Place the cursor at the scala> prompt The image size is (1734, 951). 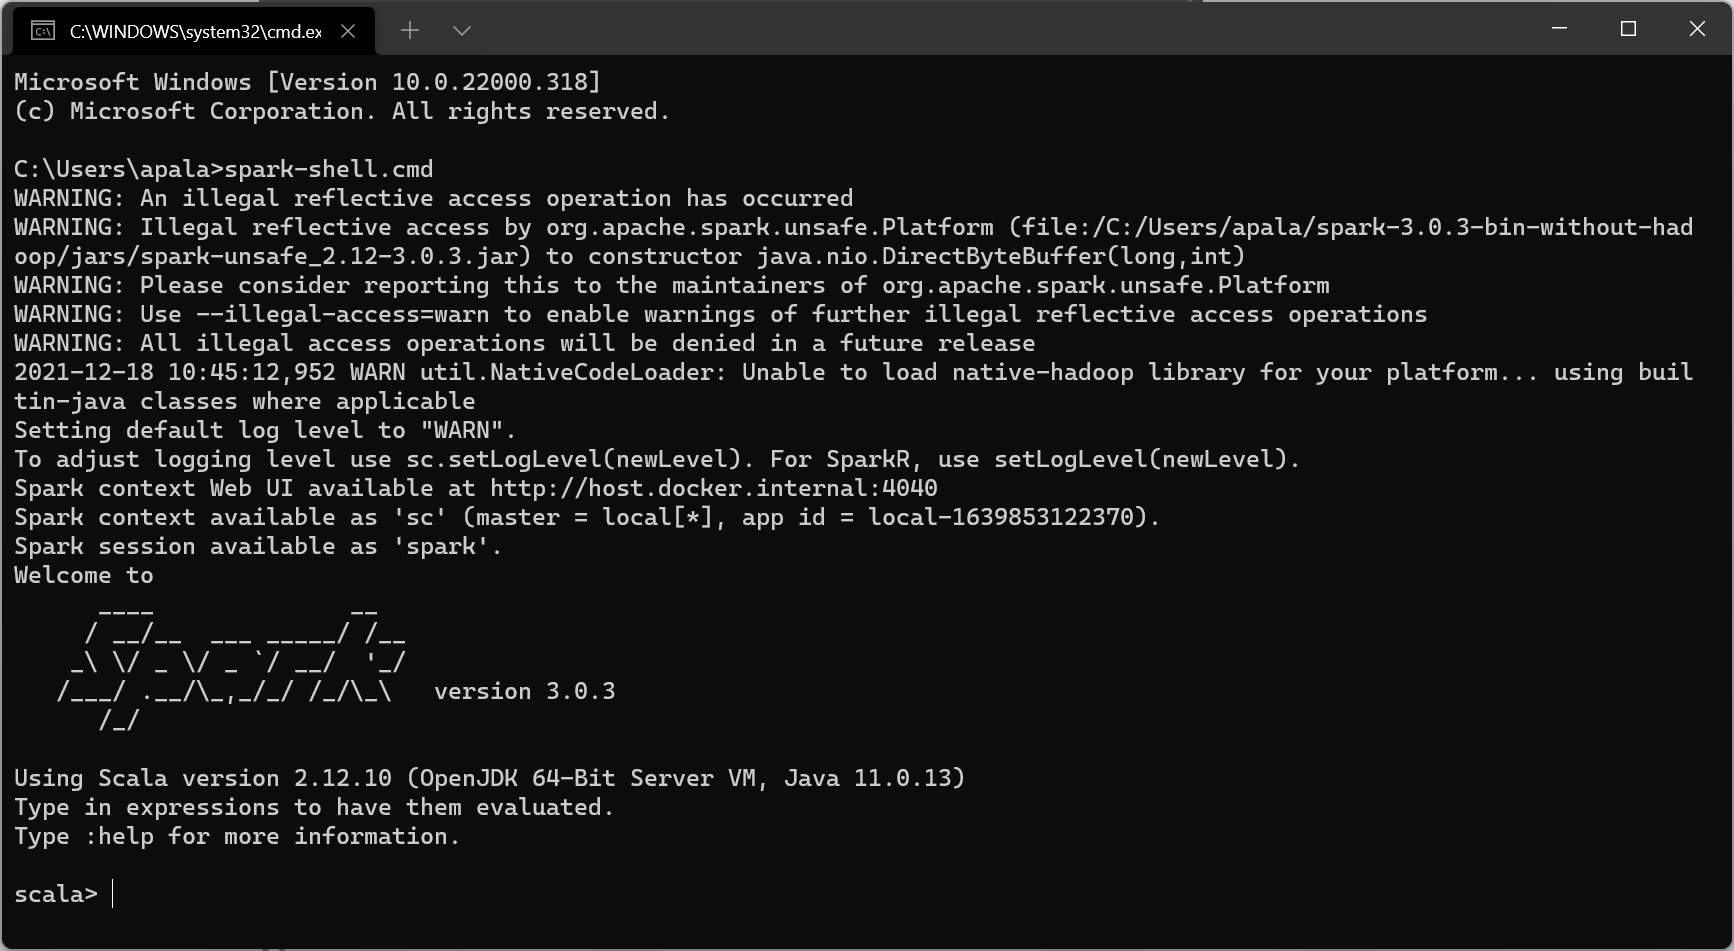(x=110, y=894)
